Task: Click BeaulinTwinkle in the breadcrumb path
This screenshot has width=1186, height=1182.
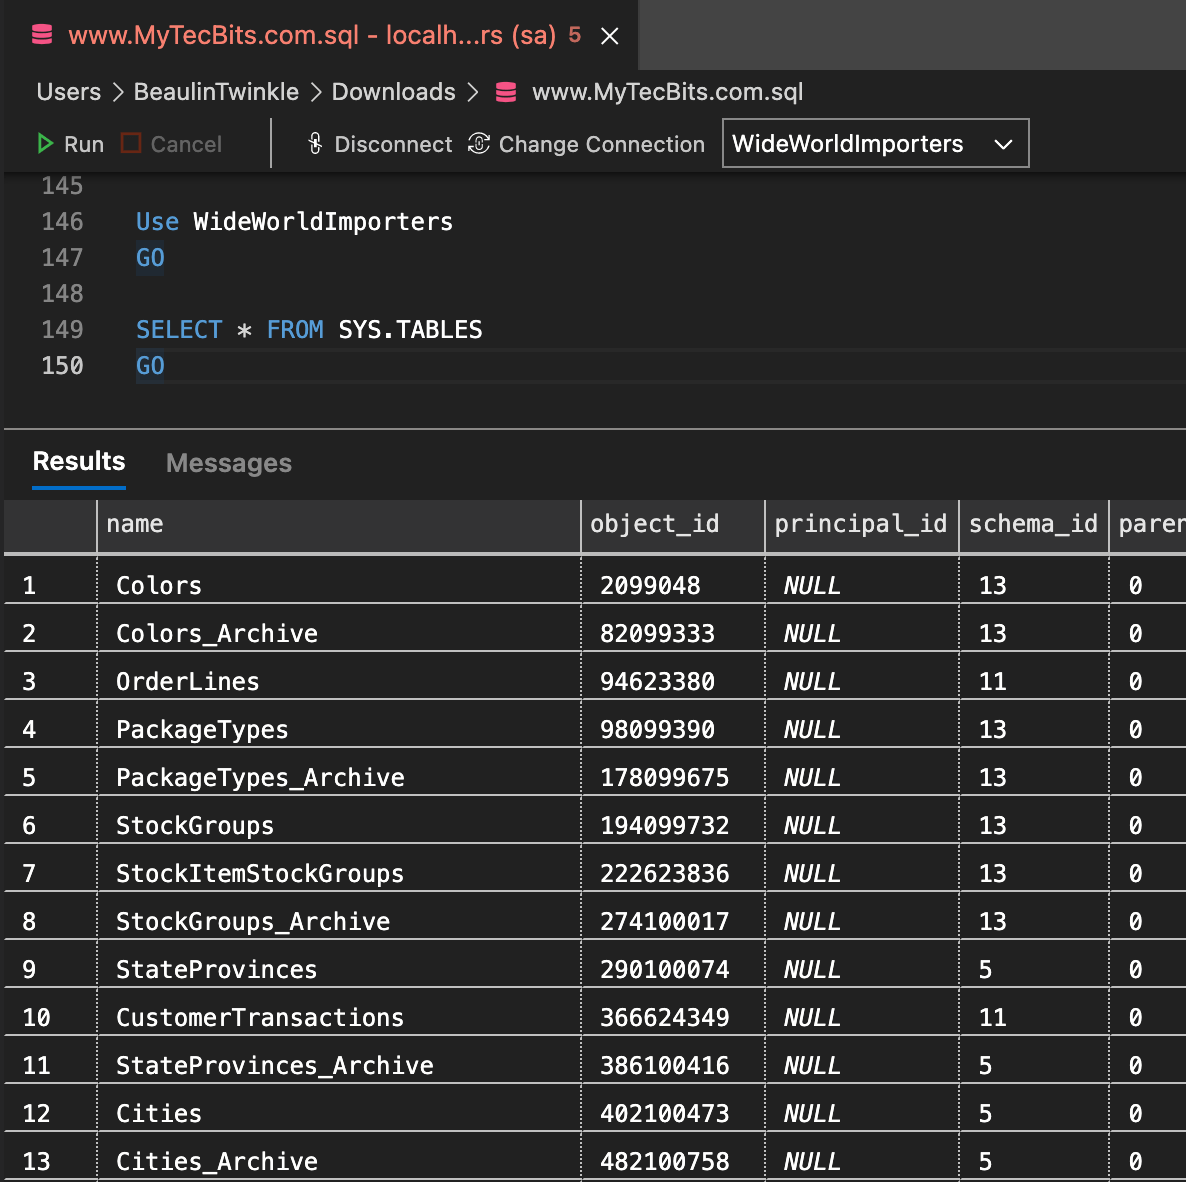Action: pyautogui.click(x=216, y=91)
